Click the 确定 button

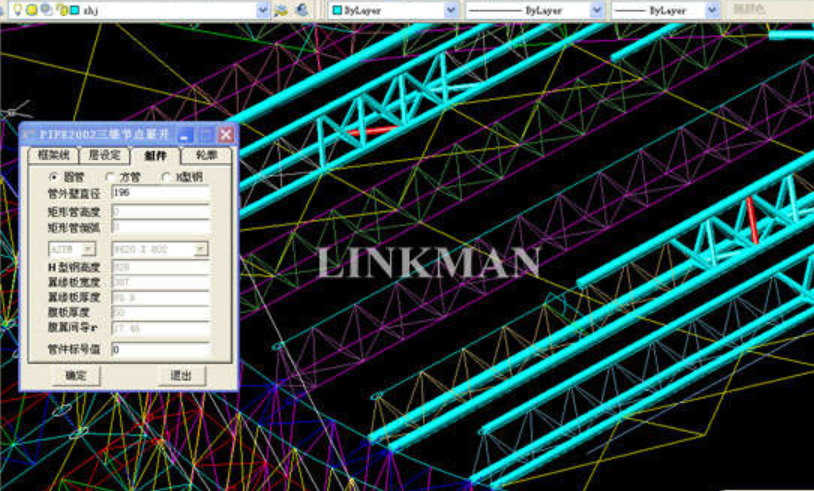(x=76, y=375)
